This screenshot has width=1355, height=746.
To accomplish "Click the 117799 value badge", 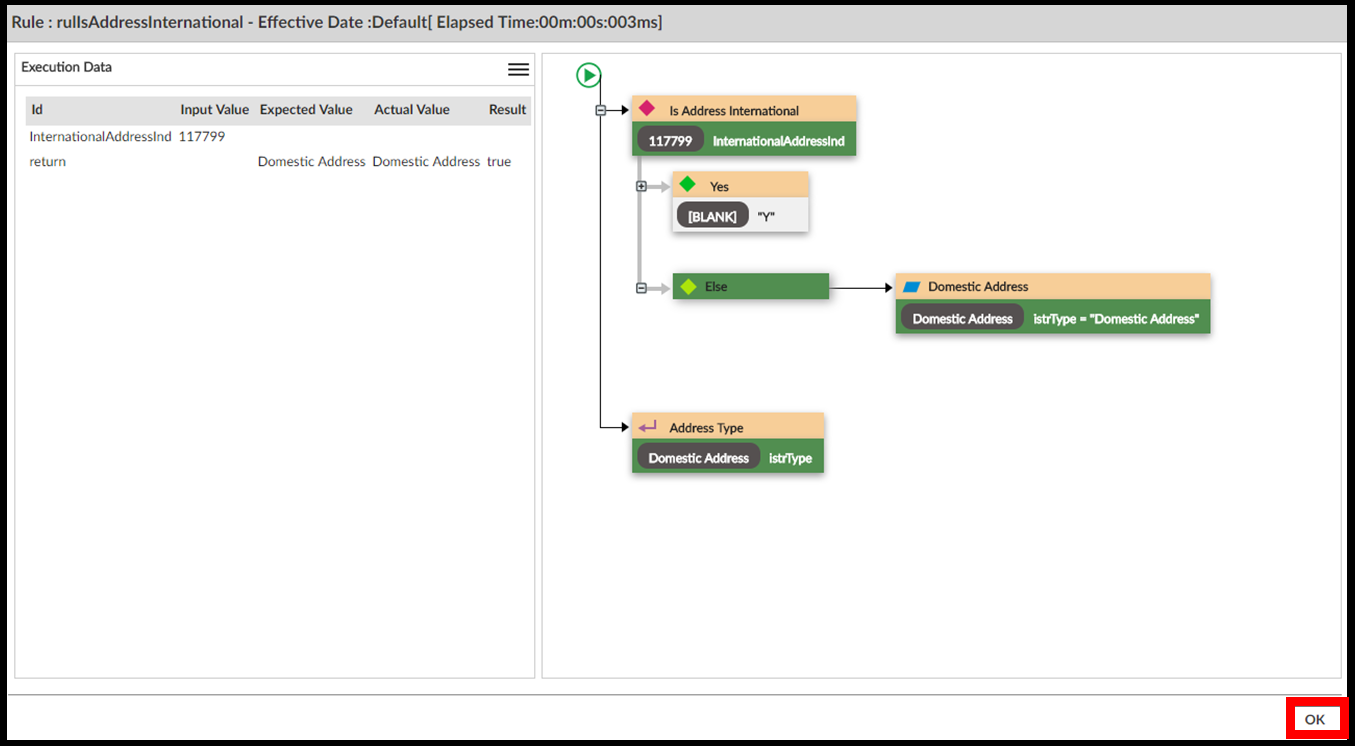I will coord(670,141).
